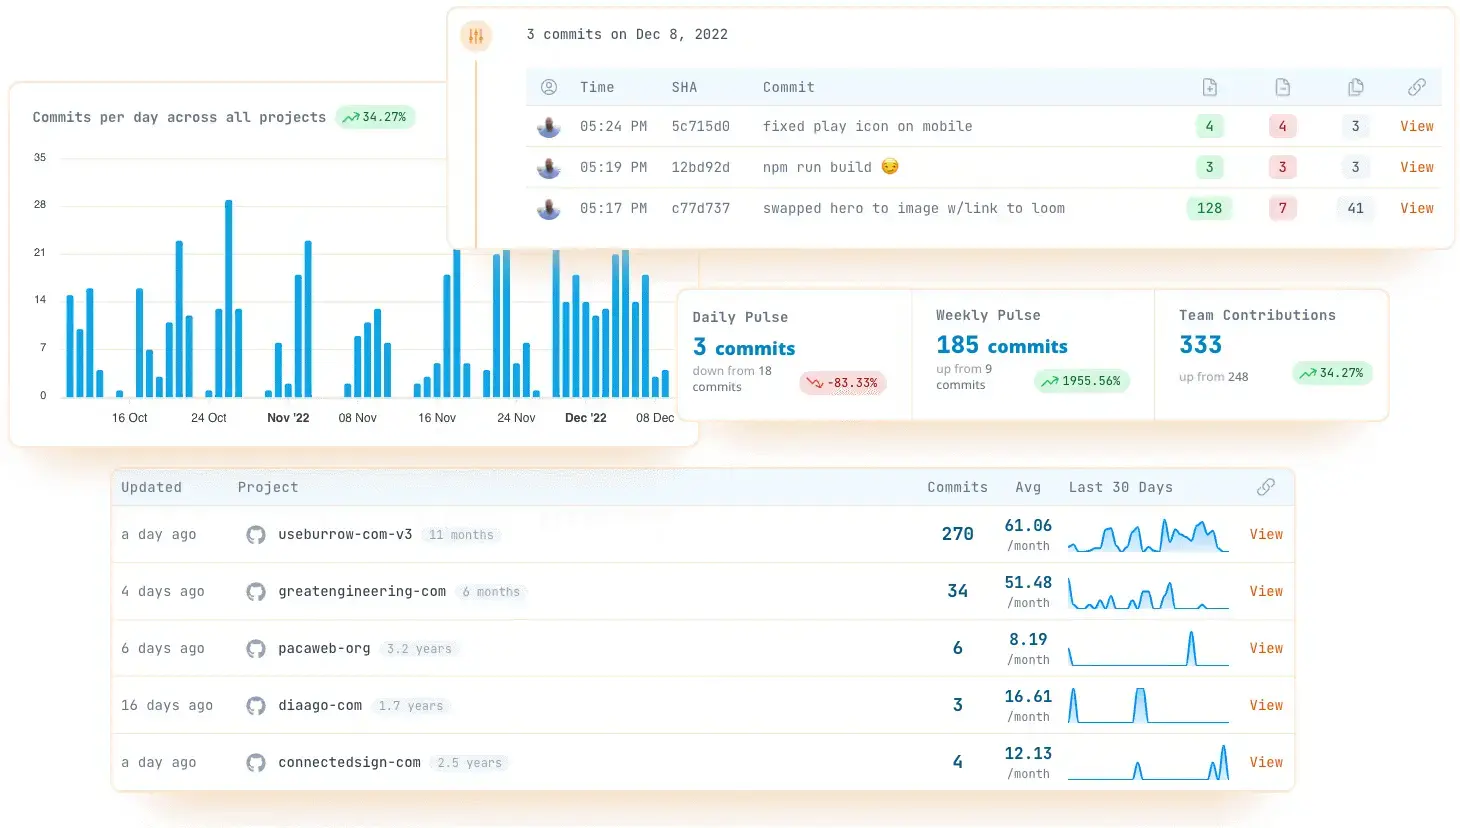Click link icon in projects table header
Screen dimensions: 1460x828
click(1266, 487)
